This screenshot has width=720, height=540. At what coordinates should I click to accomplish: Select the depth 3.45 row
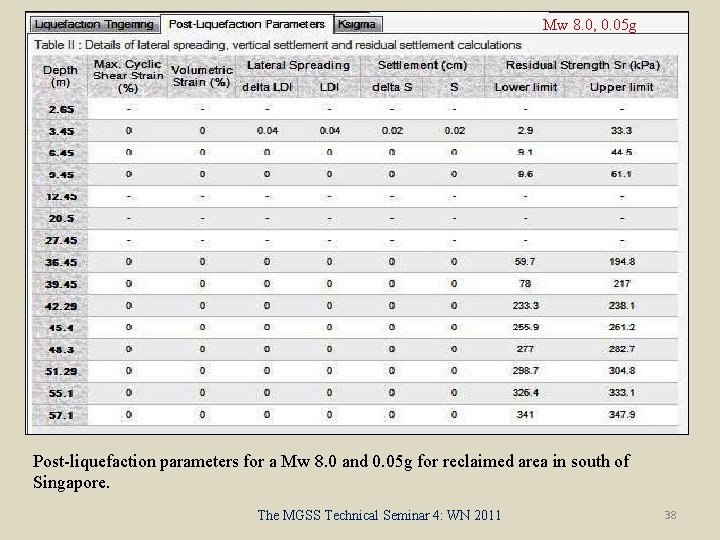click(x=355, y=131)
